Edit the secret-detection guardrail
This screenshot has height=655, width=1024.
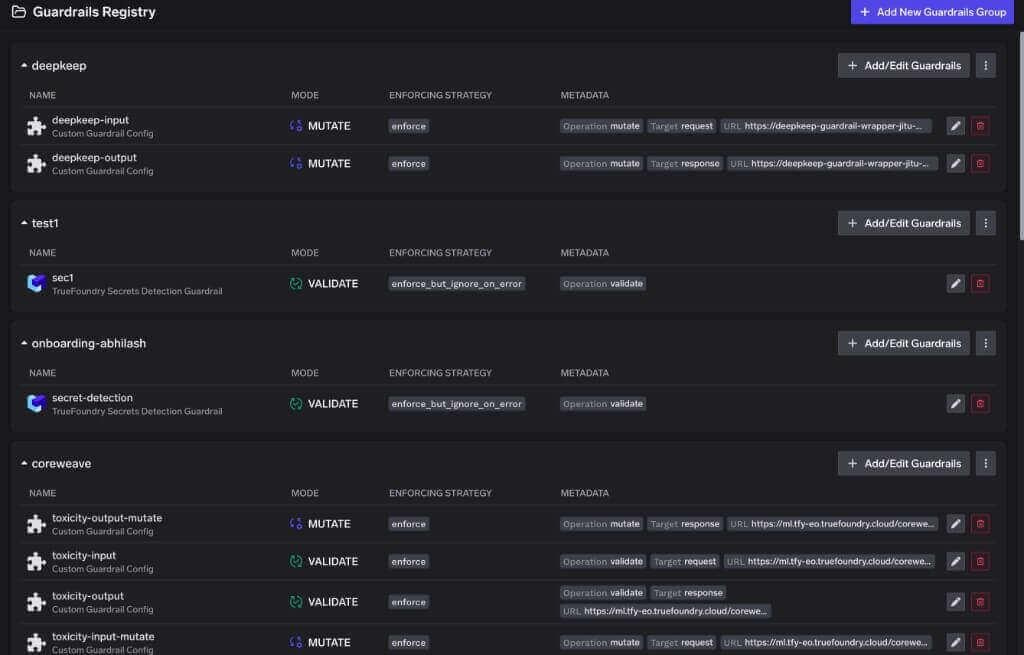tap(955, 404)
